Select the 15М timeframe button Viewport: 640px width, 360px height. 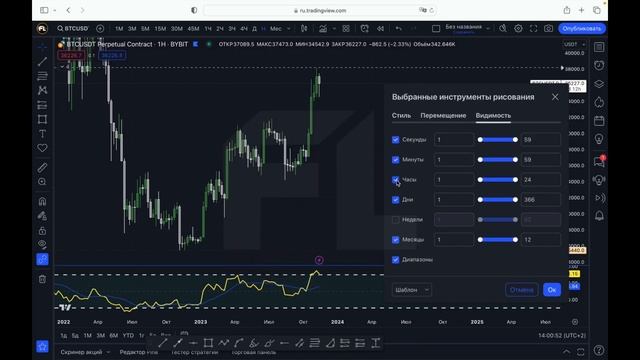click(160, 29)
